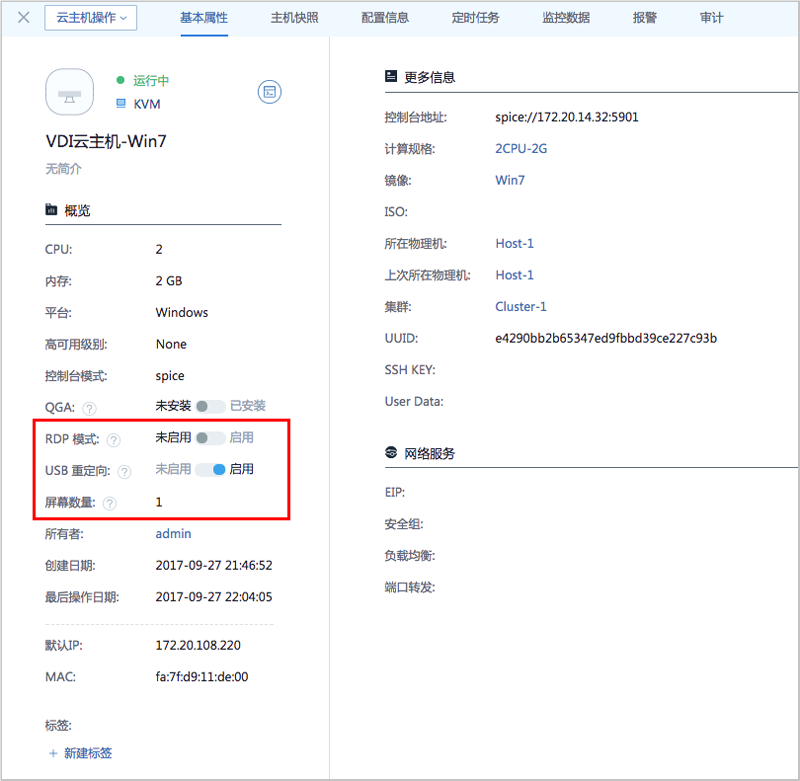Close the VM detail panel with X
Viewport: 800px width, 781px height.
(x=23, y=18)
